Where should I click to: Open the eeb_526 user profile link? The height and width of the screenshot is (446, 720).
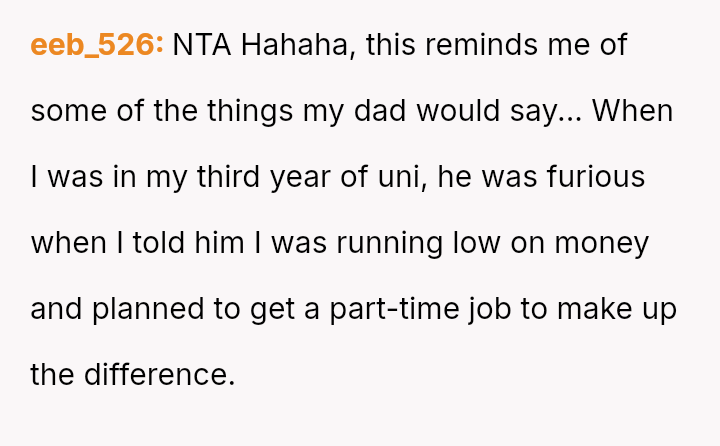coord(97,45)
